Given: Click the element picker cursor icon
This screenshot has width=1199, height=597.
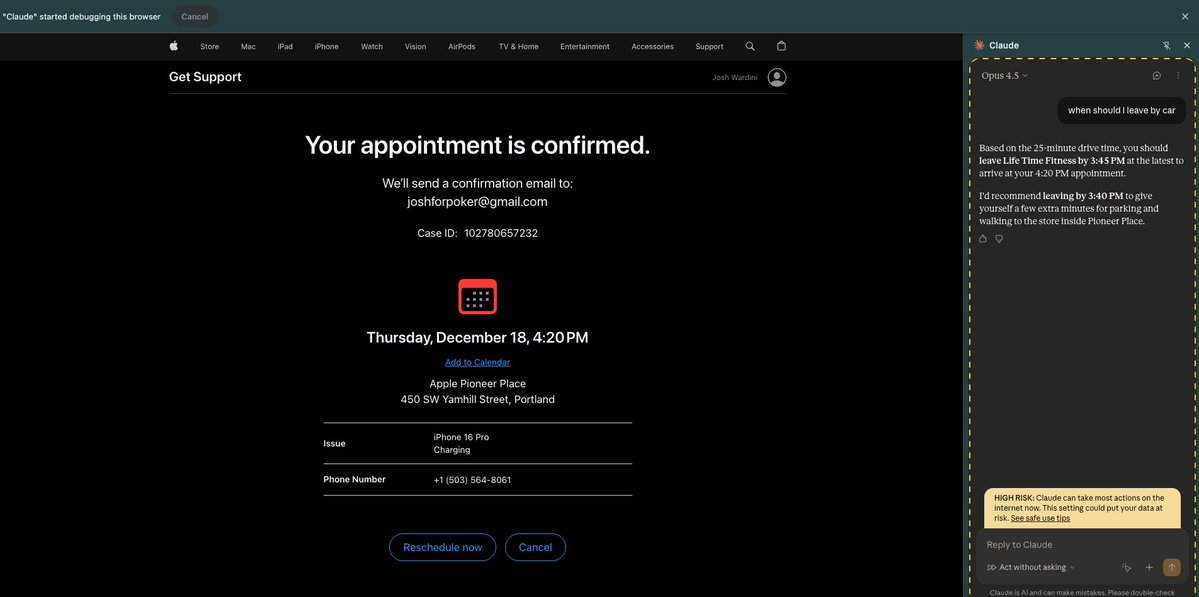Looking at the screenshot, I should click(1126, 567).
